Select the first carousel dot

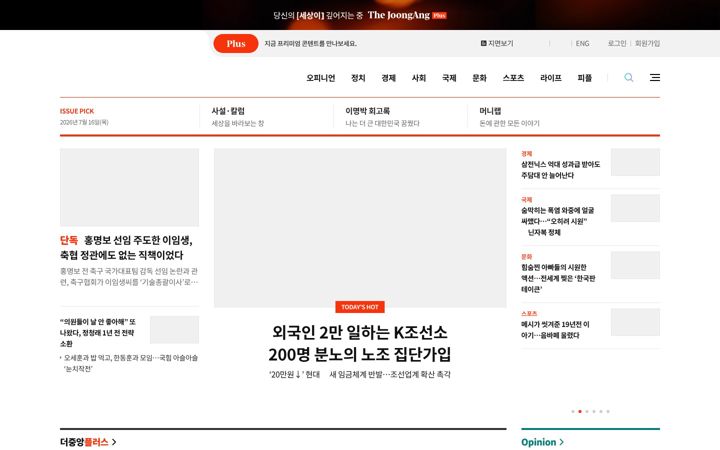pos(573,411)
